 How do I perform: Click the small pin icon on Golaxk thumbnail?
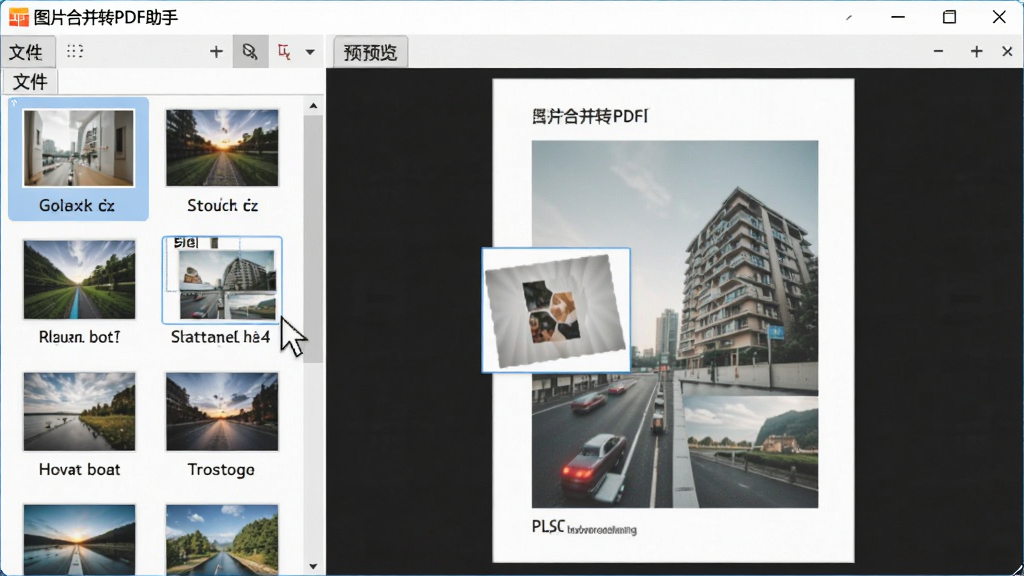[14, 103]
